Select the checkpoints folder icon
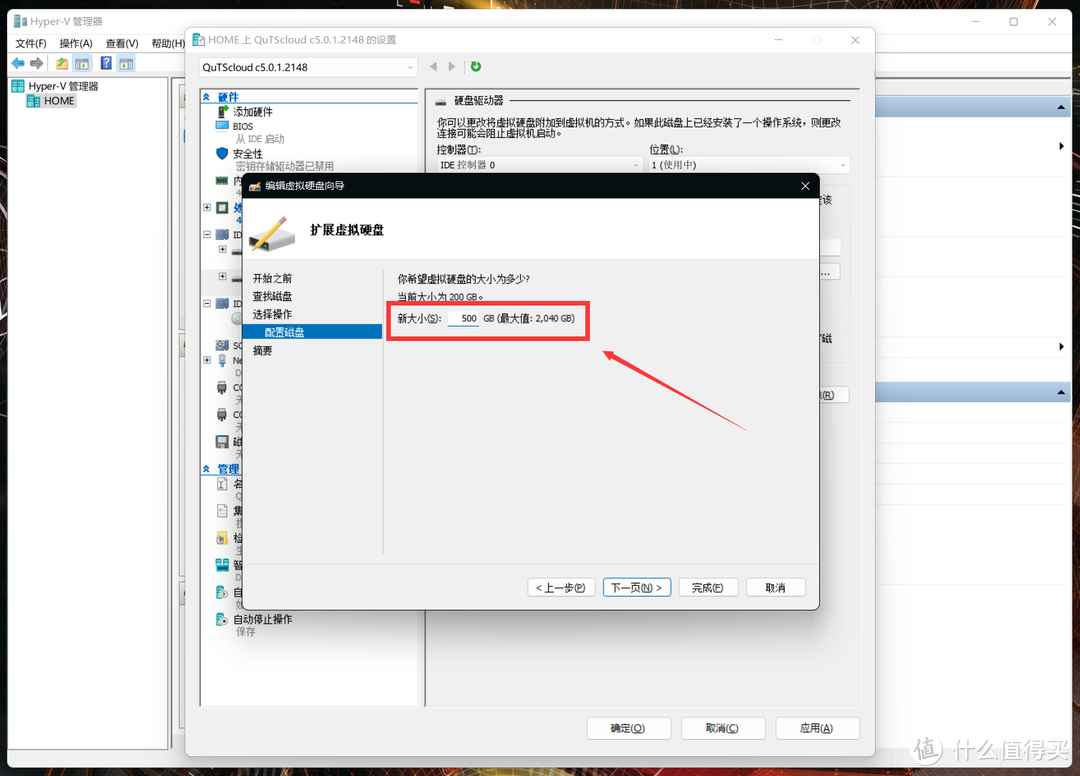Image resolution: width=1080 pixels, height=776 pixels. click(x=222, y=538)
